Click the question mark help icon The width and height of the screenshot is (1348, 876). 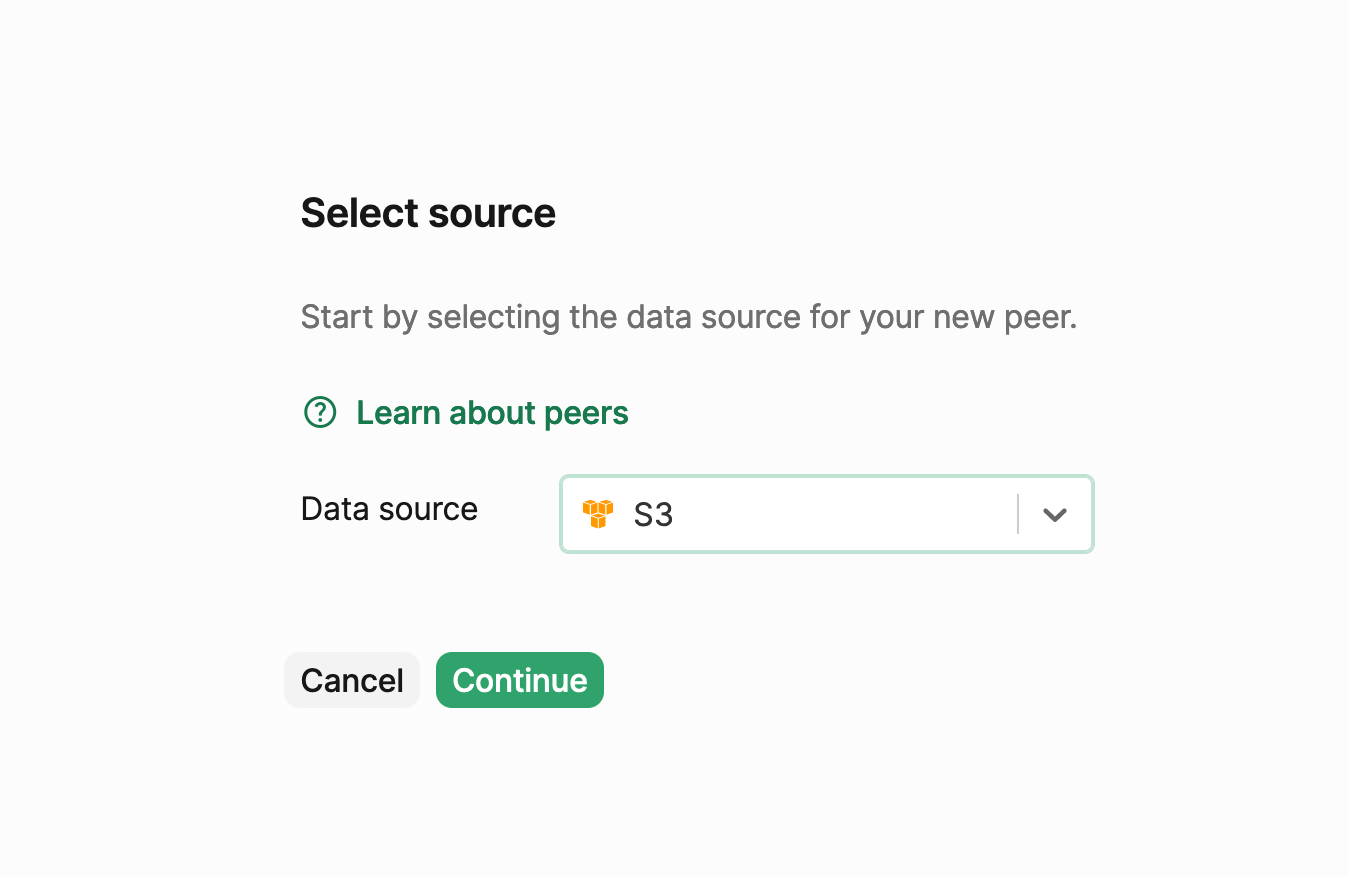click(x=320, y=412)
